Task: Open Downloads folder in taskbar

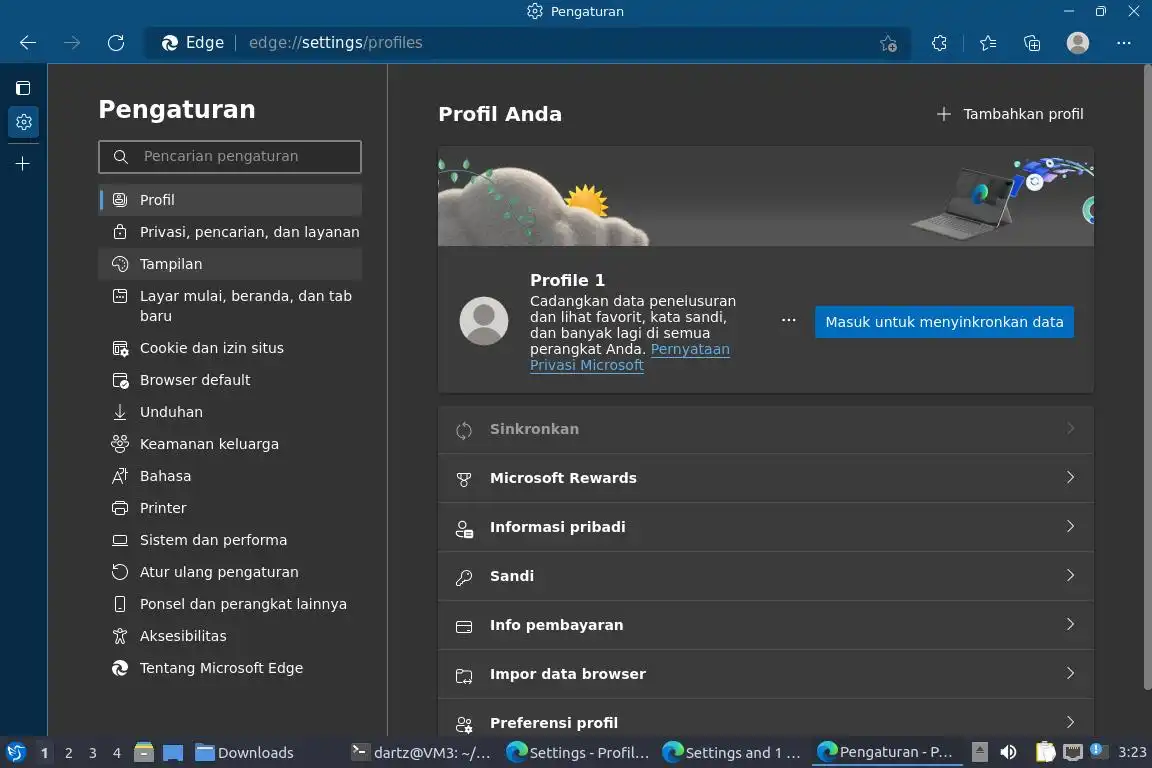Action: click(244, 753)
